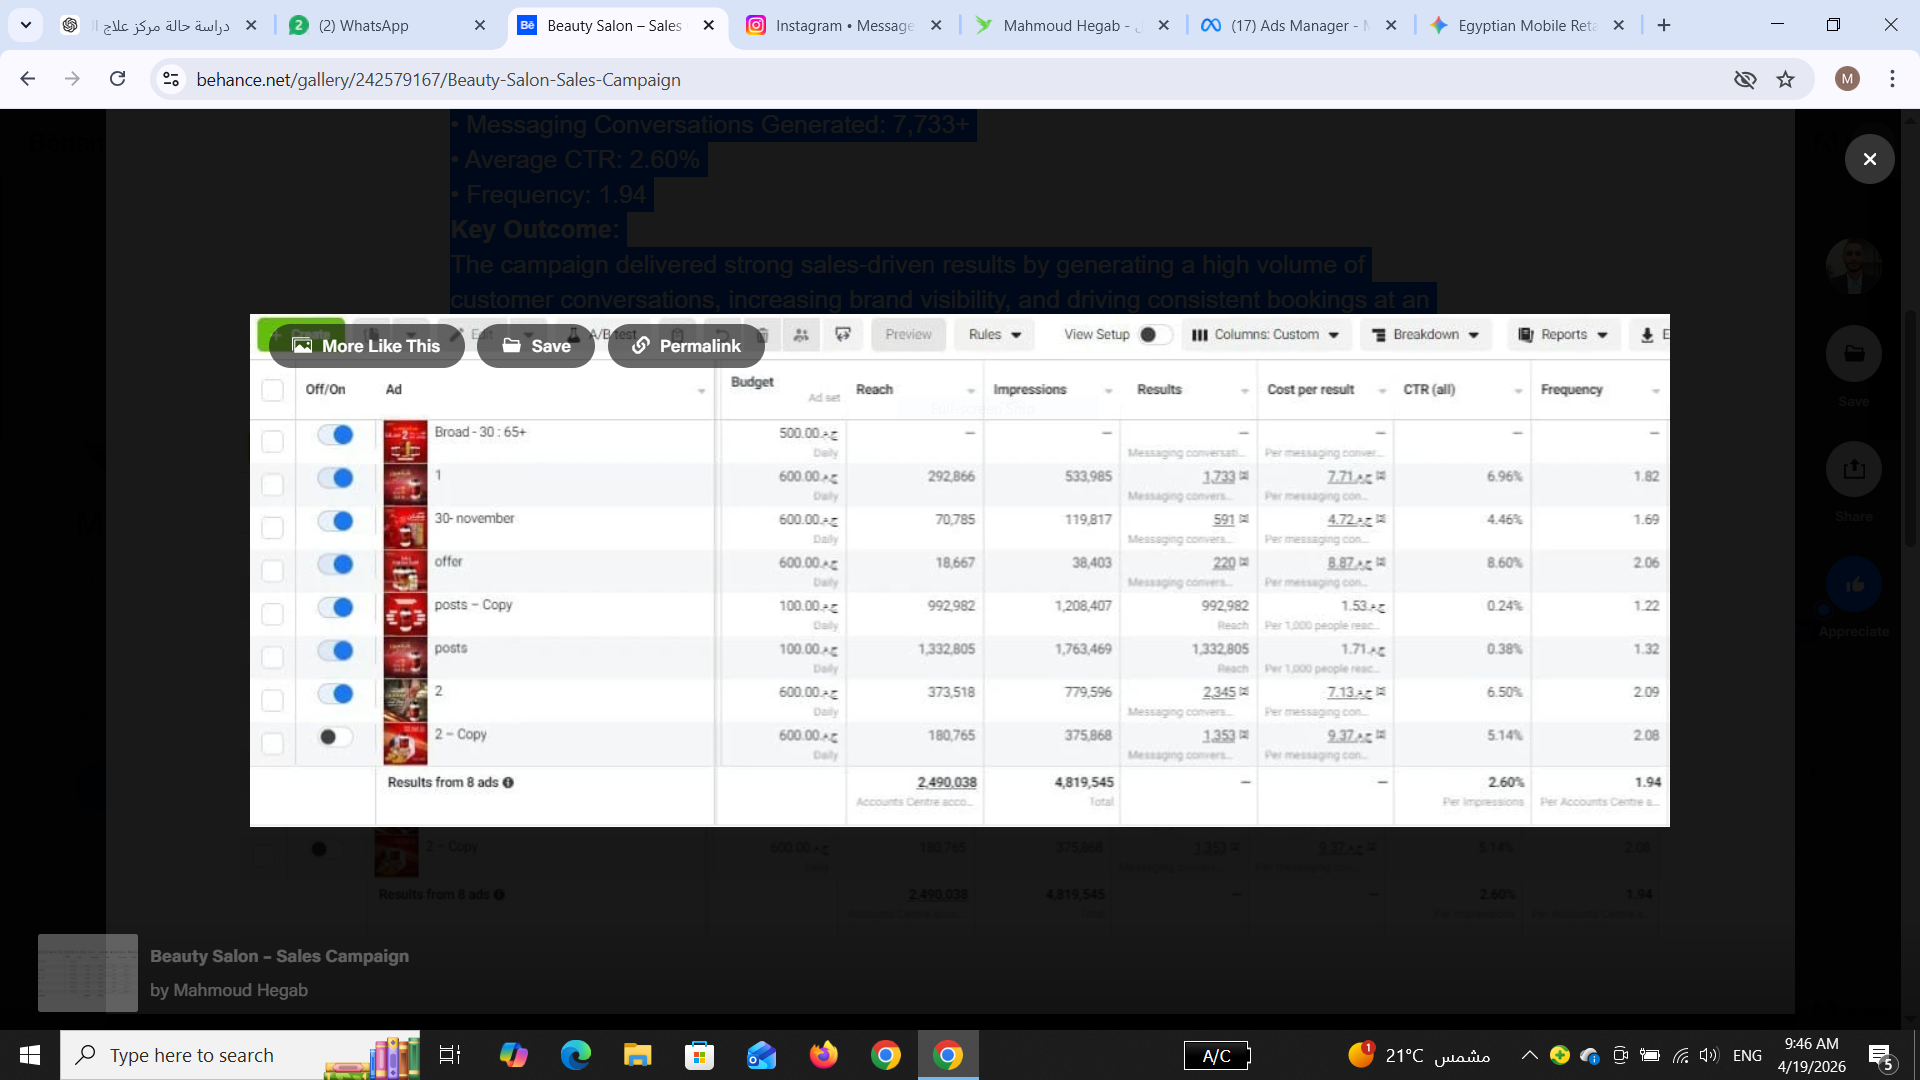Screen dimensions: 1920x1080
Task: Reload the page with the refresh icon
Action: (x=117, y=79)
